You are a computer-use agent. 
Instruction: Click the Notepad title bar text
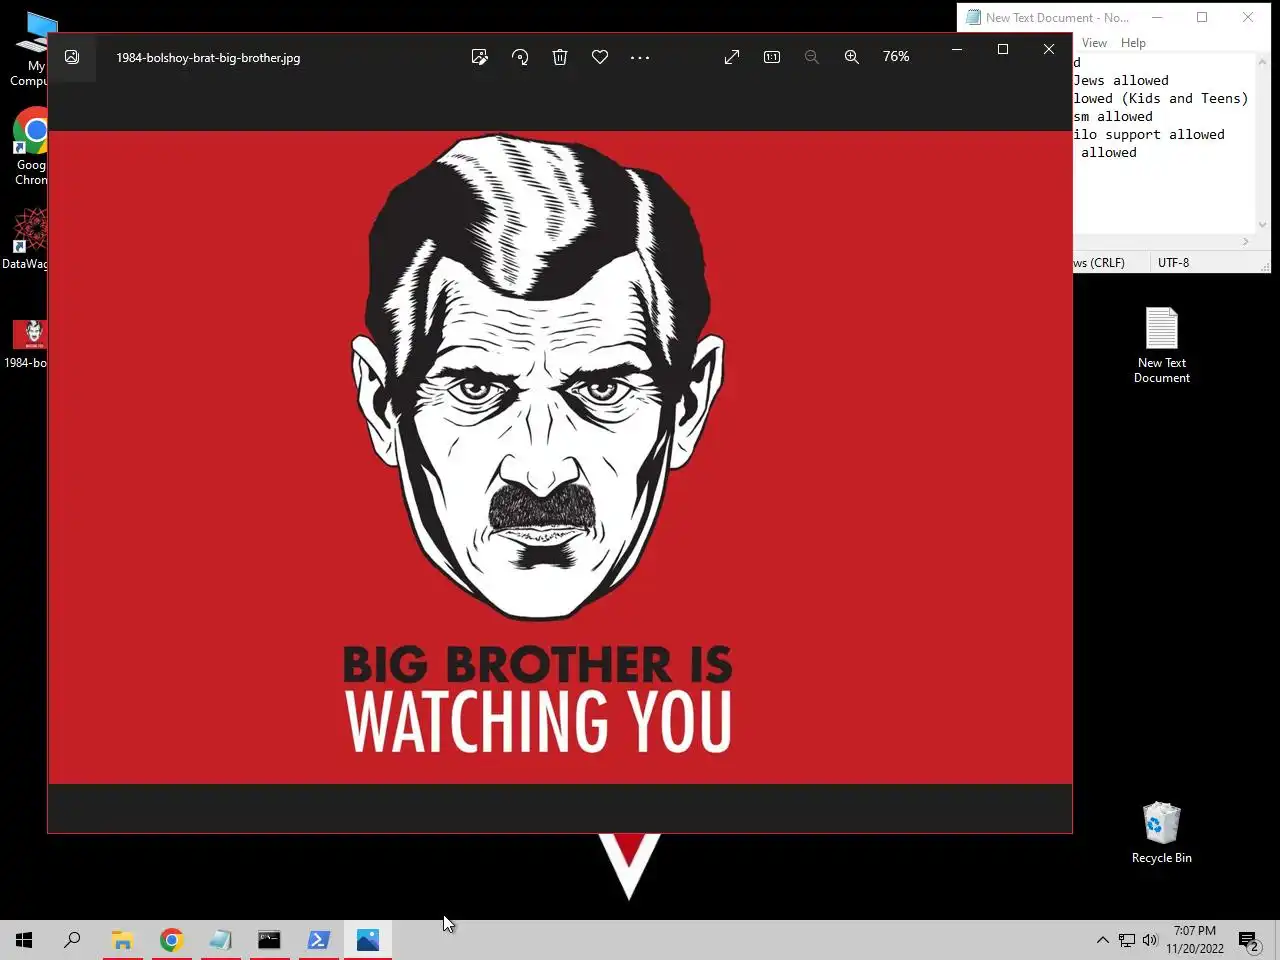point(1057,17)
